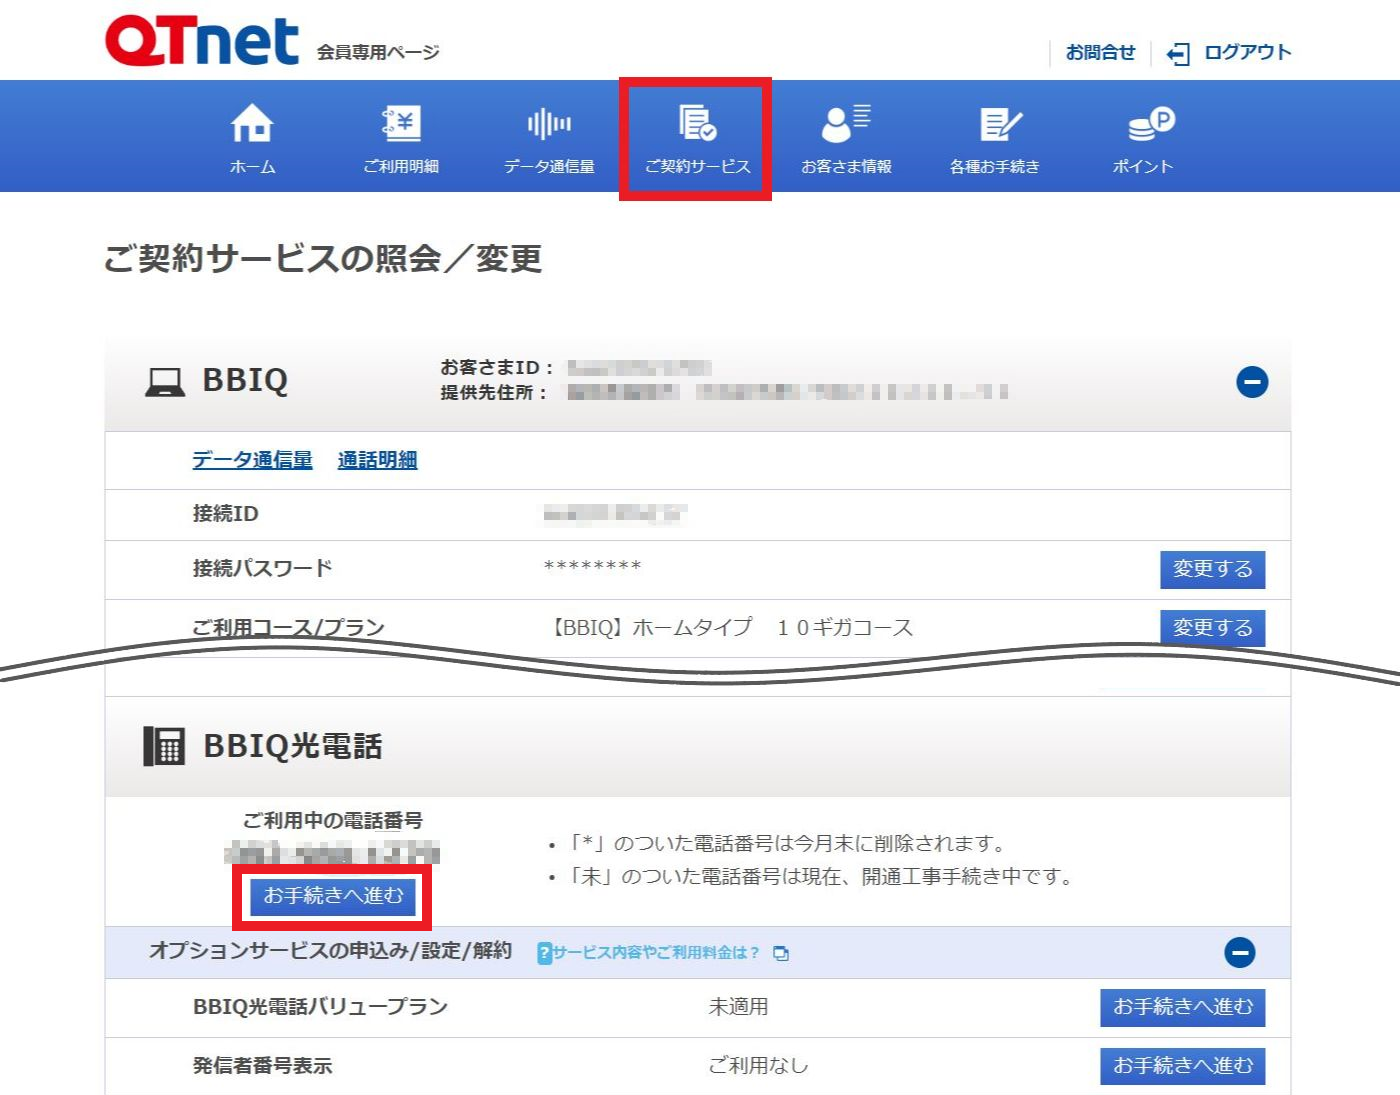The image size is (1400, 1095).
Task: Click the お問合せ link
Action: [x=1100, y=52]
